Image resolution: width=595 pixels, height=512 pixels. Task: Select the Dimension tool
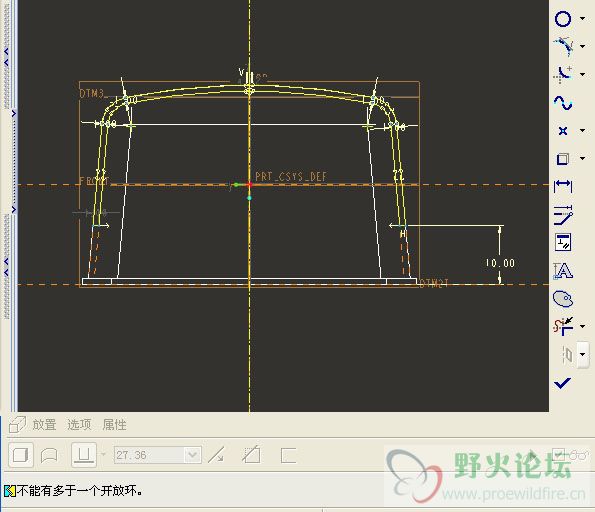[563, 186]
